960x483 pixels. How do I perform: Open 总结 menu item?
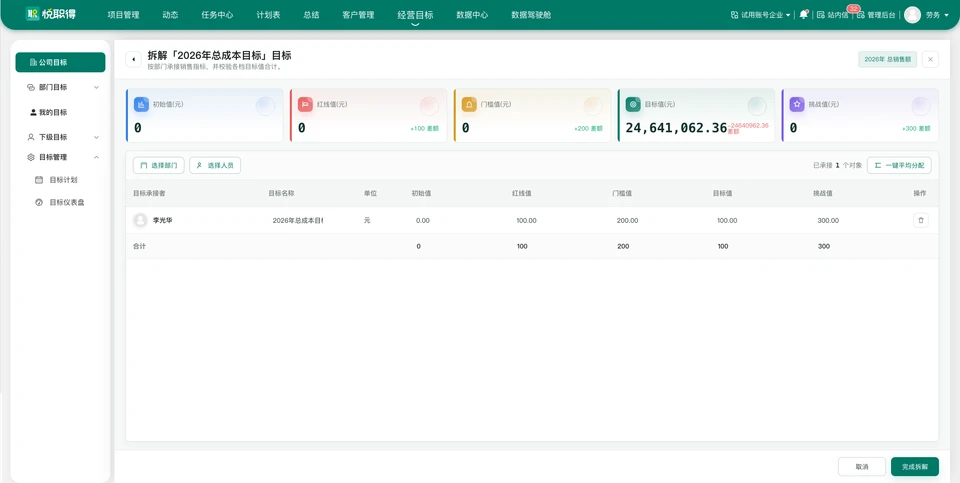[x=311, y=15]
